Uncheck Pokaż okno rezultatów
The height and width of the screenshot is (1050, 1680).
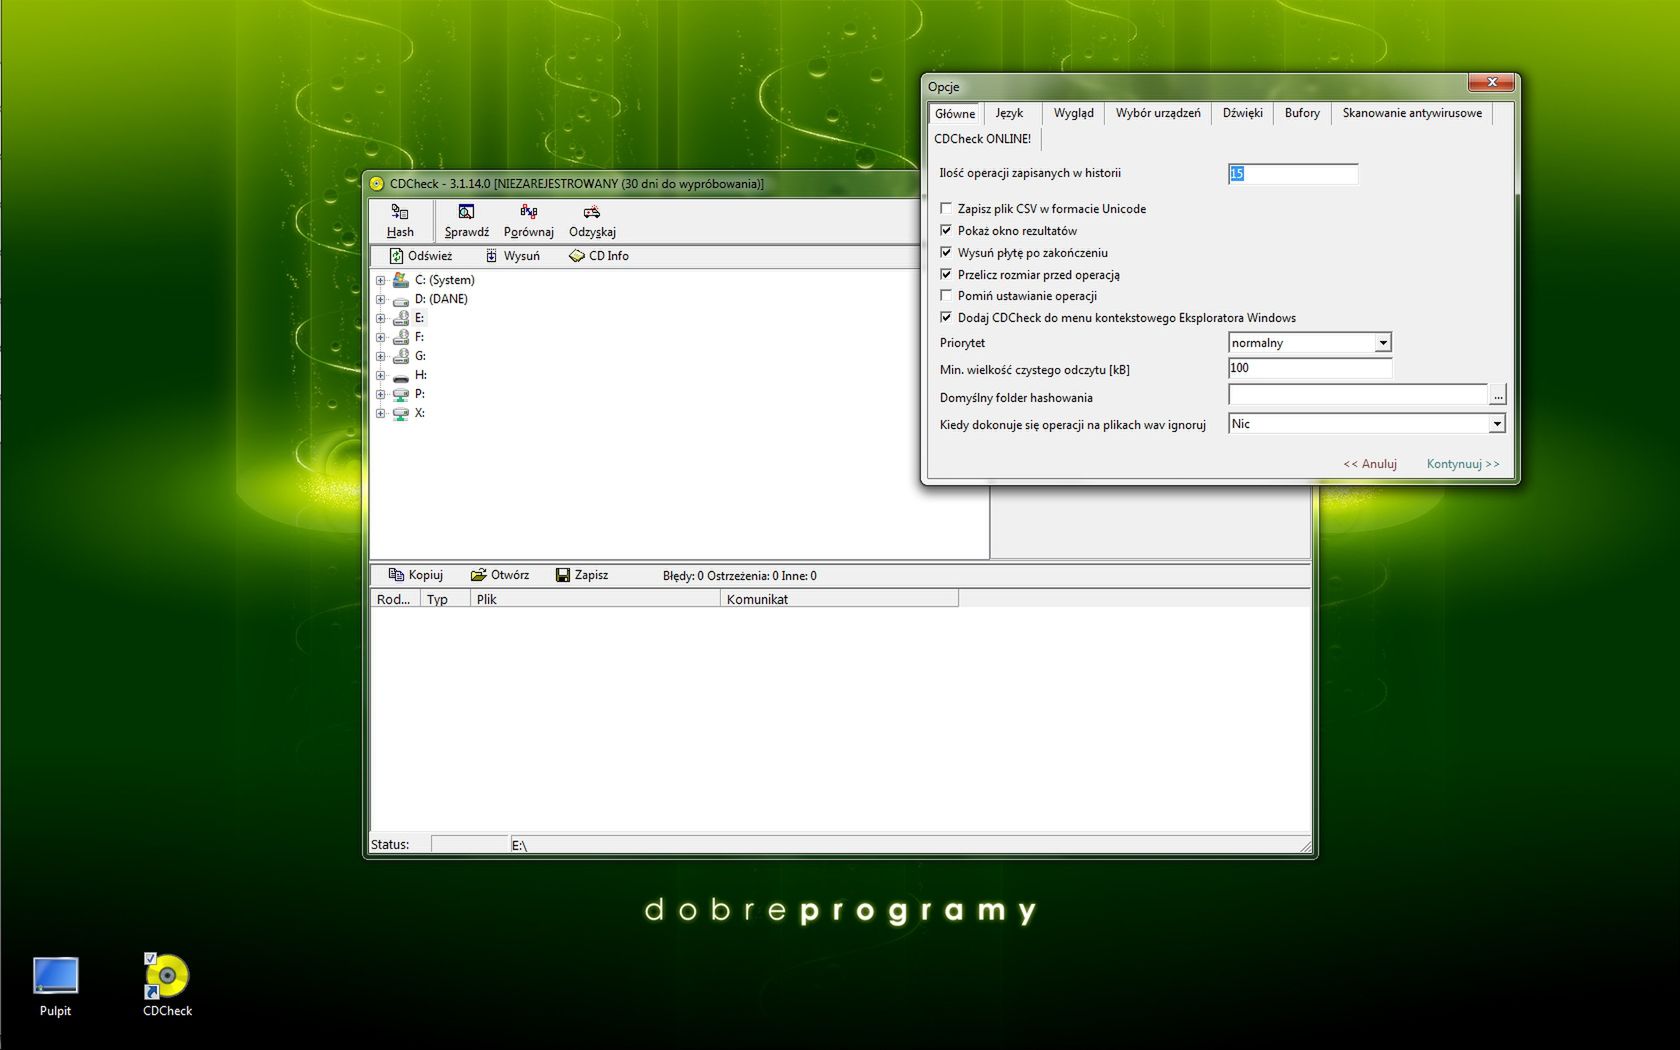946,231
